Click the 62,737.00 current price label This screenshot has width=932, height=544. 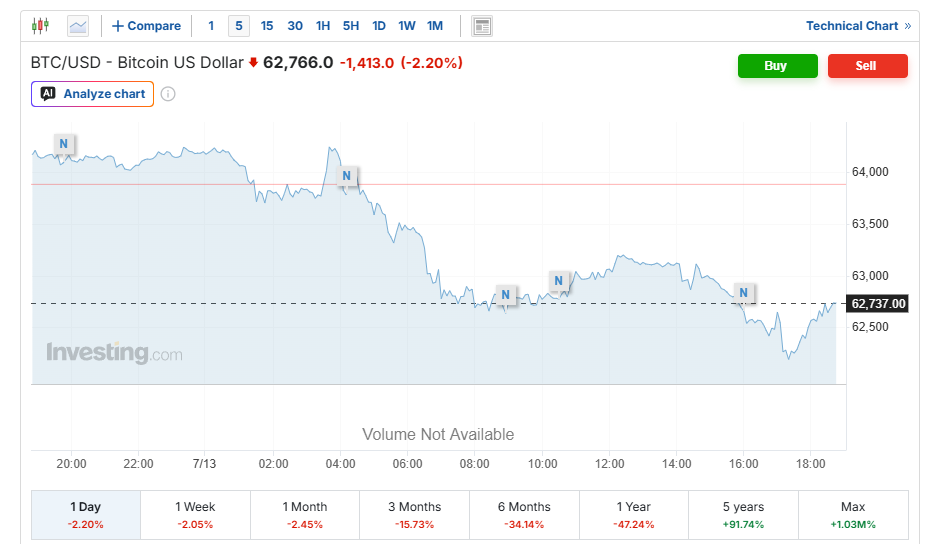pos(877,304)
